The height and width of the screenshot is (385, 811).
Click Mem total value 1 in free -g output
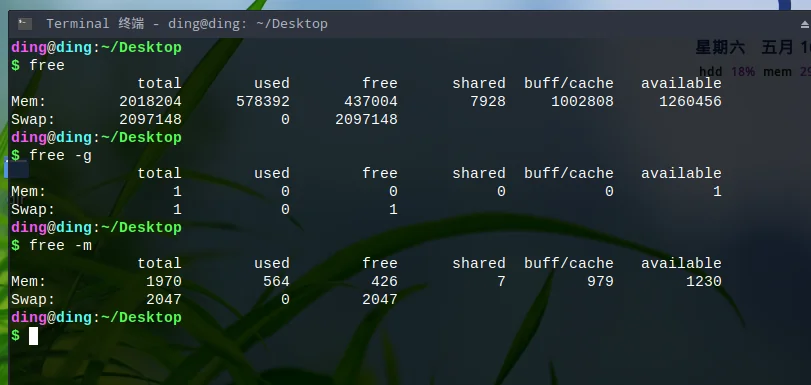tap(177, 191)
